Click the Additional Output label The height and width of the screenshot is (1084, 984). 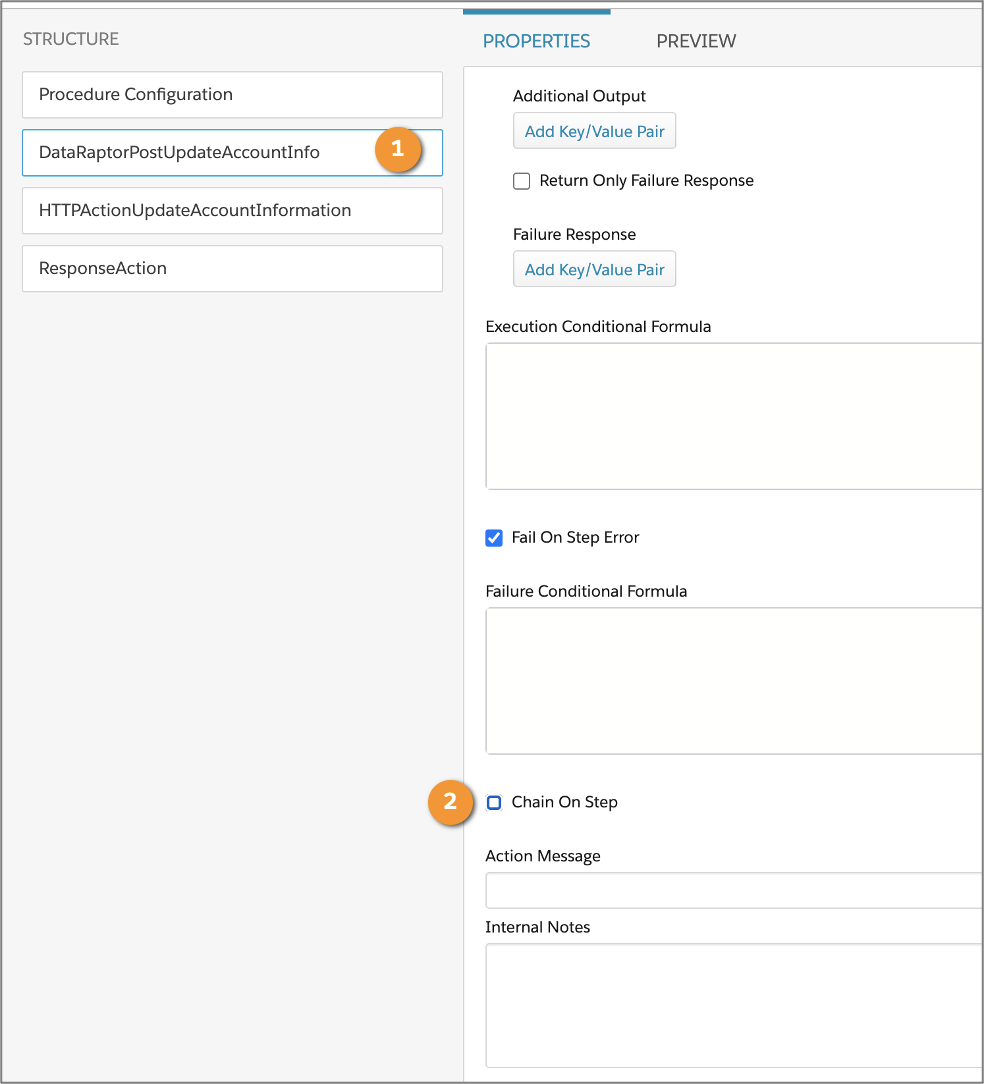click(579, 96)
